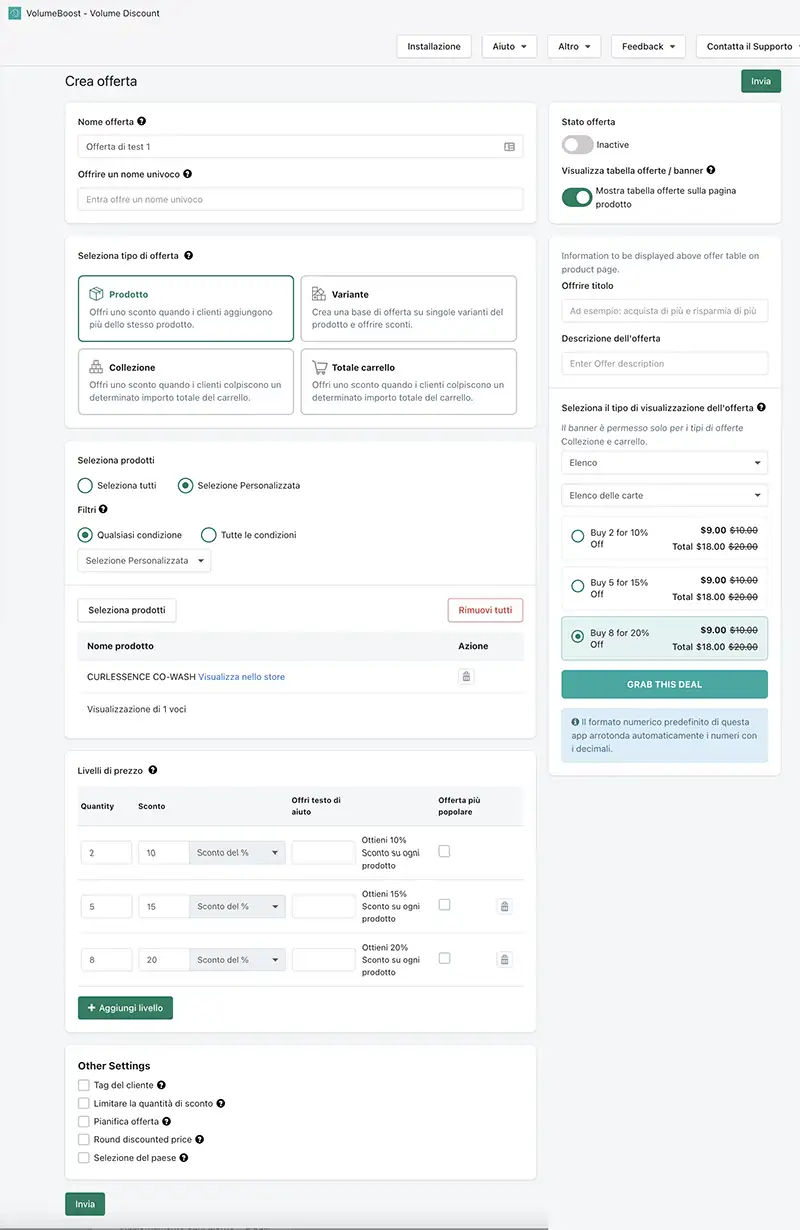Viewport: 800px width, 1230px height.
Task: Click the Aggiungi livello button
Action: tap(126, 1008)
